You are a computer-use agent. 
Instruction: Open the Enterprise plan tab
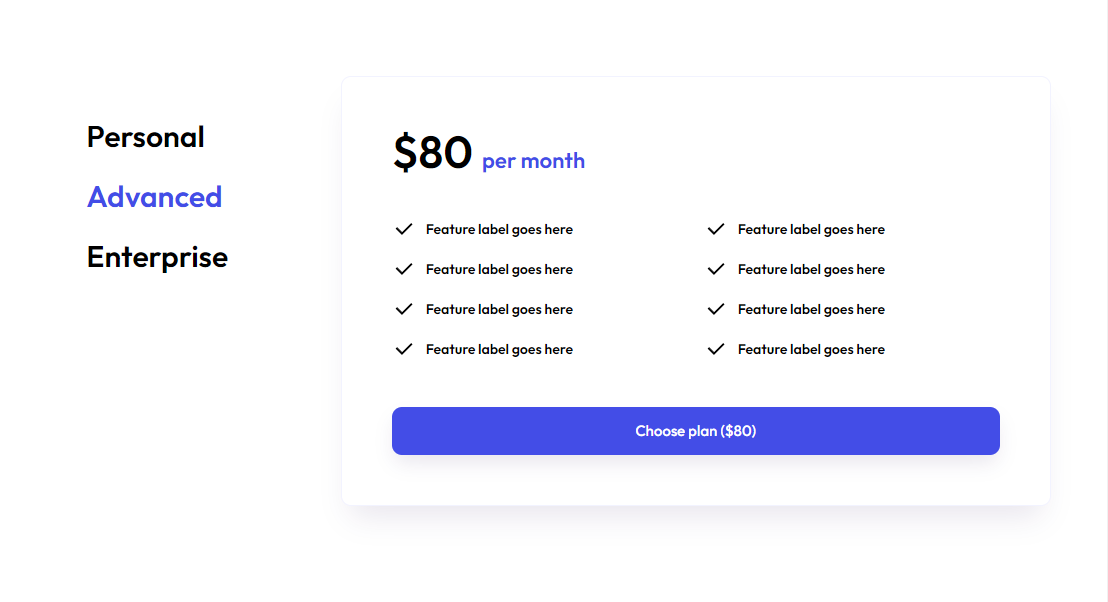tap(157, 257)
